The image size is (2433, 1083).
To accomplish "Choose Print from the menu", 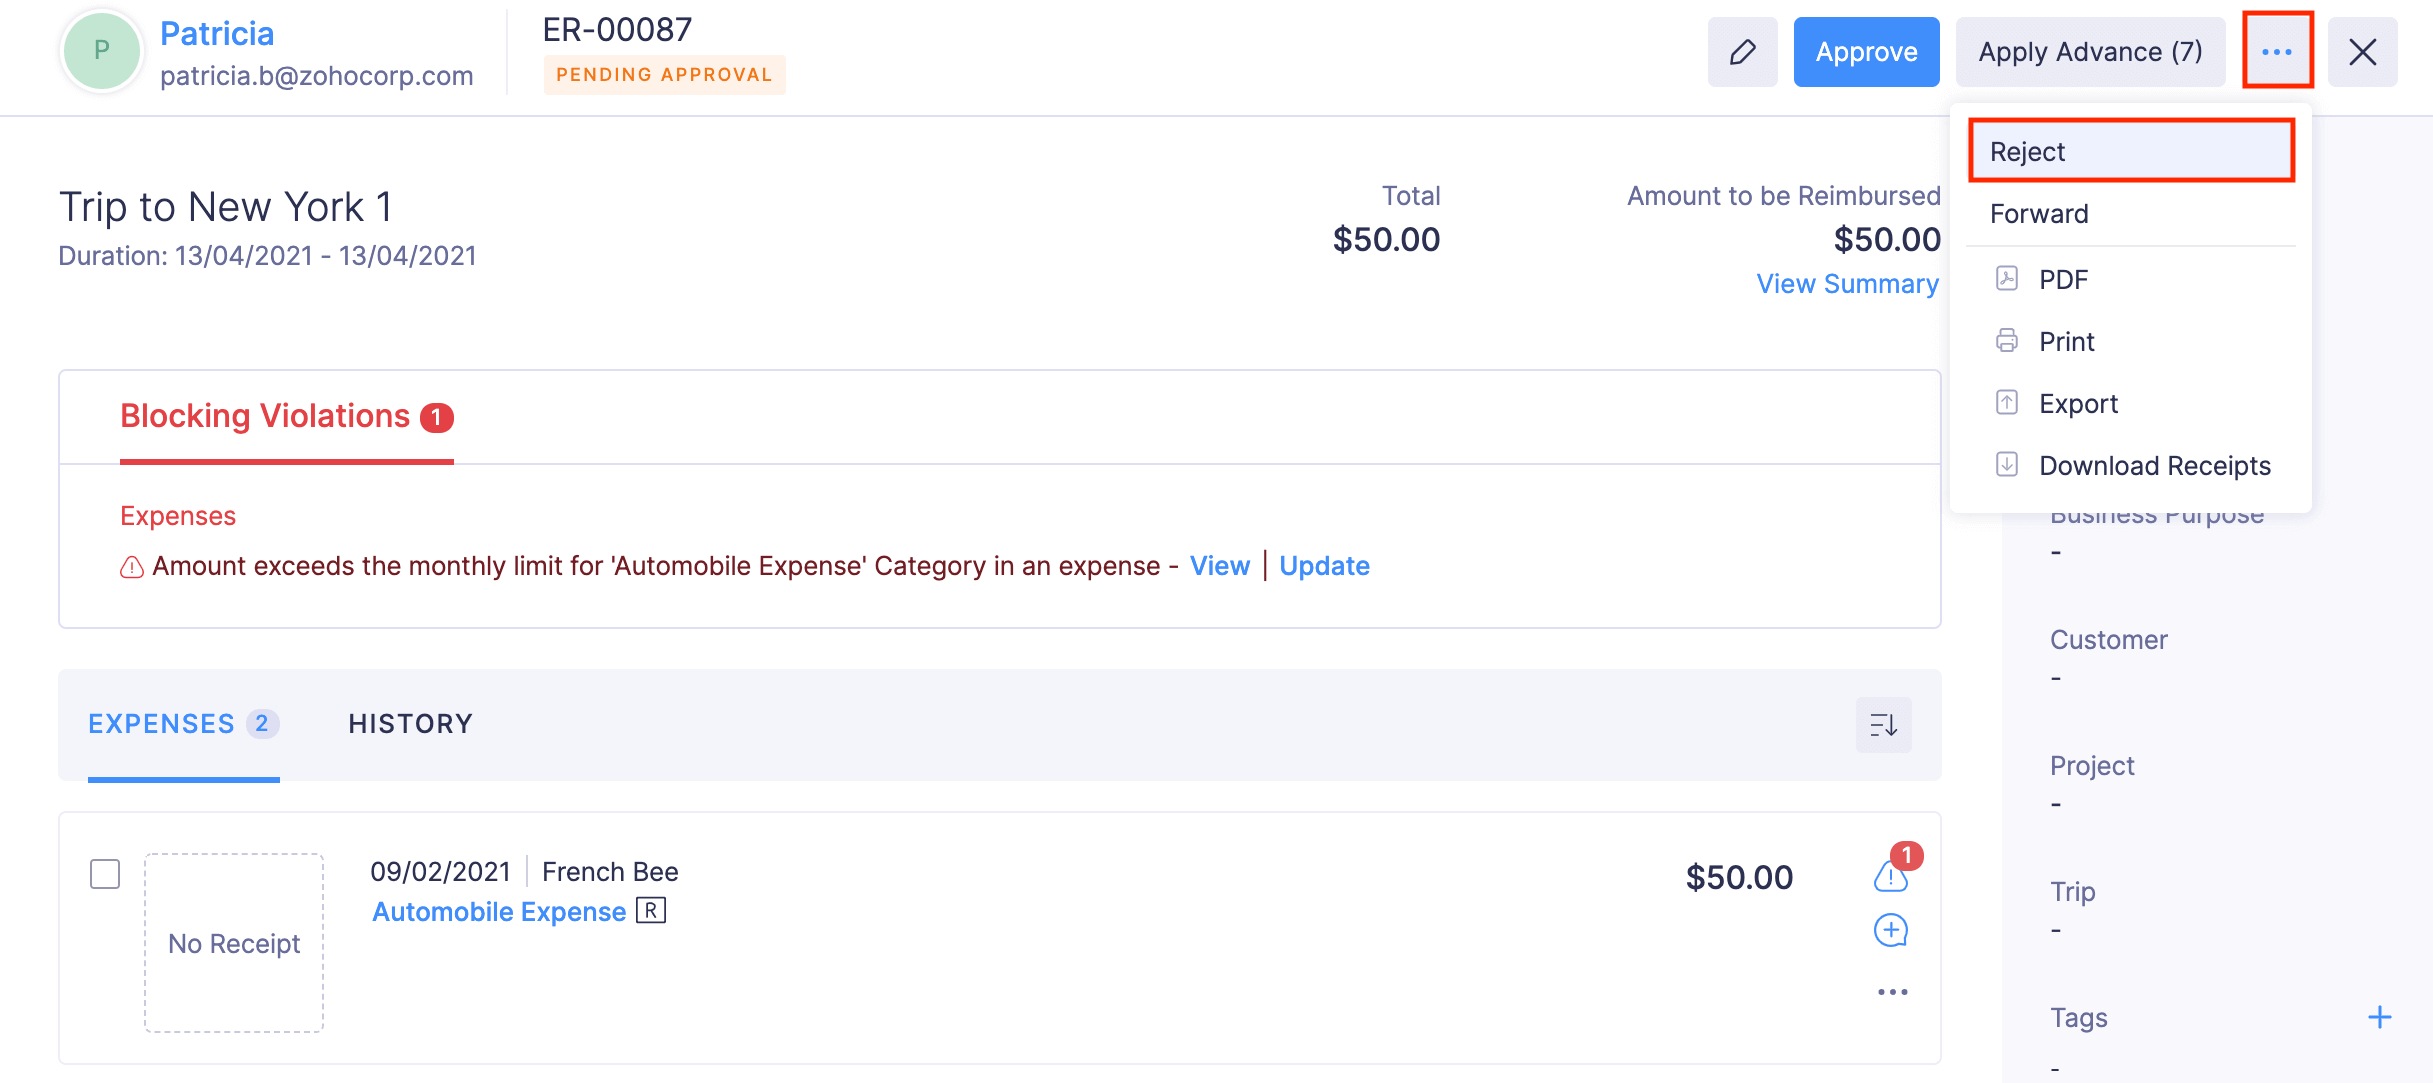I will (x=2066, y=342).
